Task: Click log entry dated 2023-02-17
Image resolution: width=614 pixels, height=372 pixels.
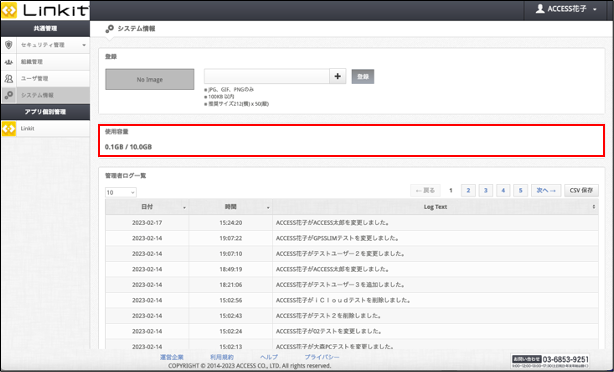Action: click(147, 223)
